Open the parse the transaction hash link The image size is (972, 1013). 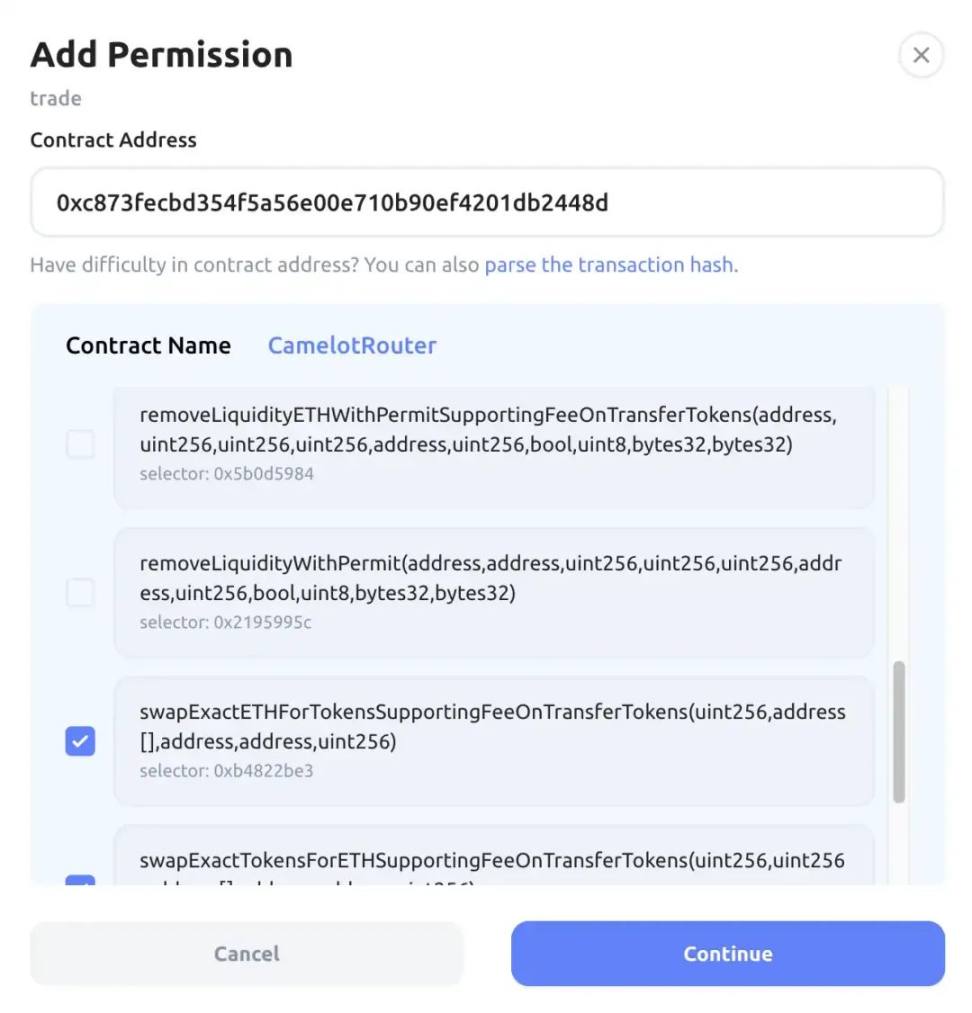coord(609,266)
